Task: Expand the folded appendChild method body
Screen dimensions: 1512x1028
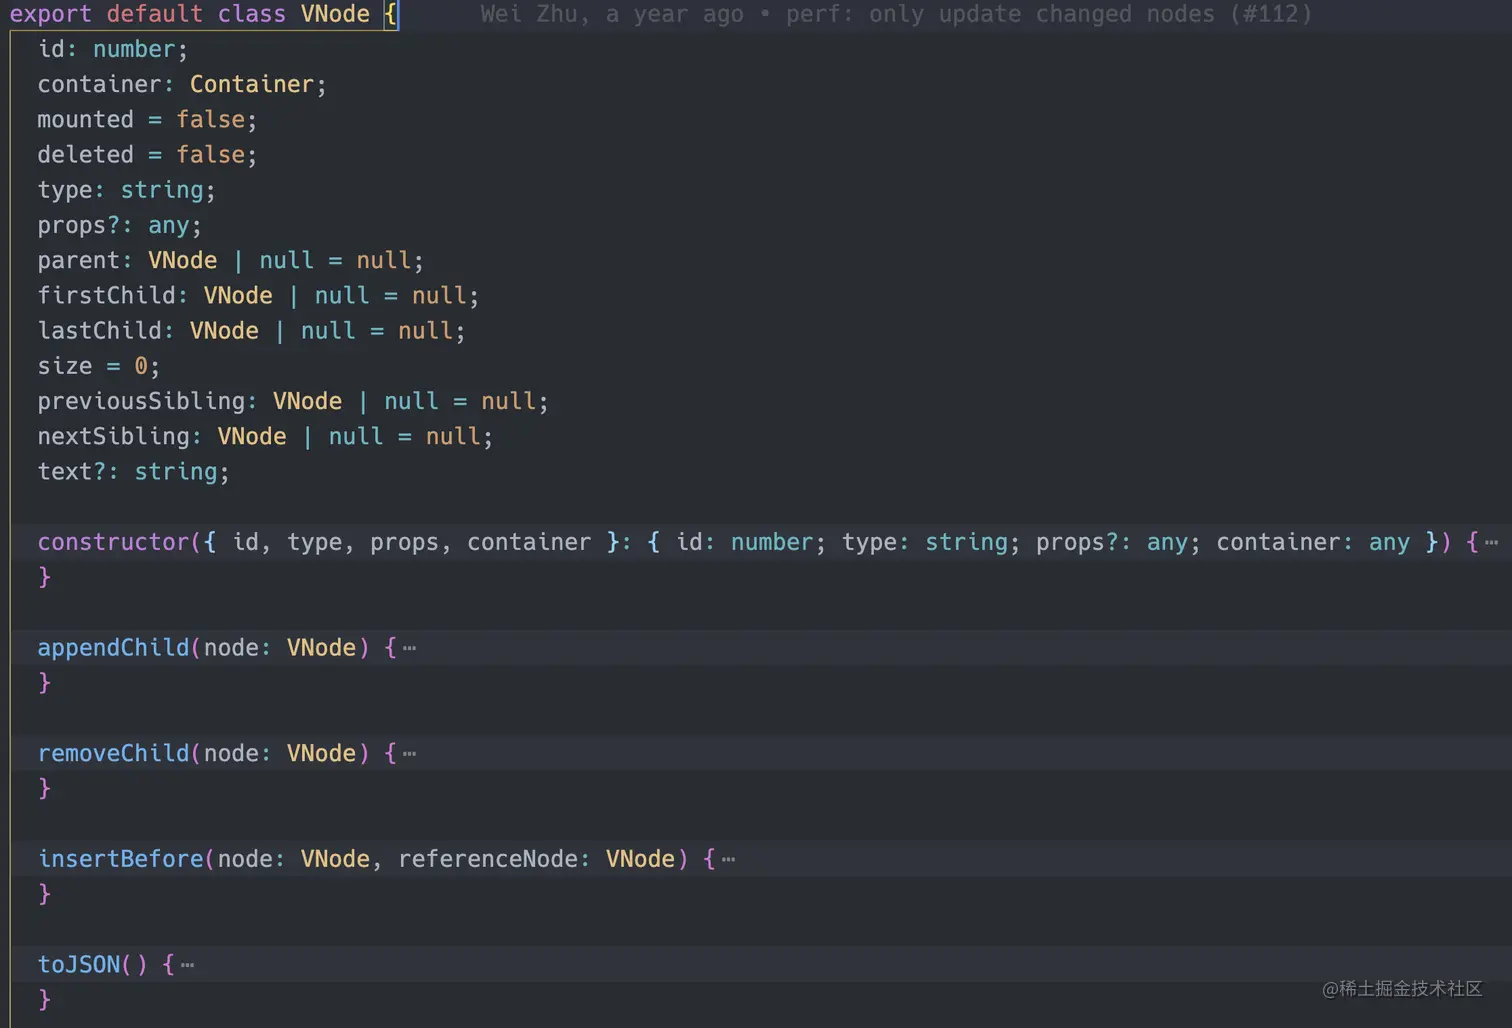Action: point(409,648)
